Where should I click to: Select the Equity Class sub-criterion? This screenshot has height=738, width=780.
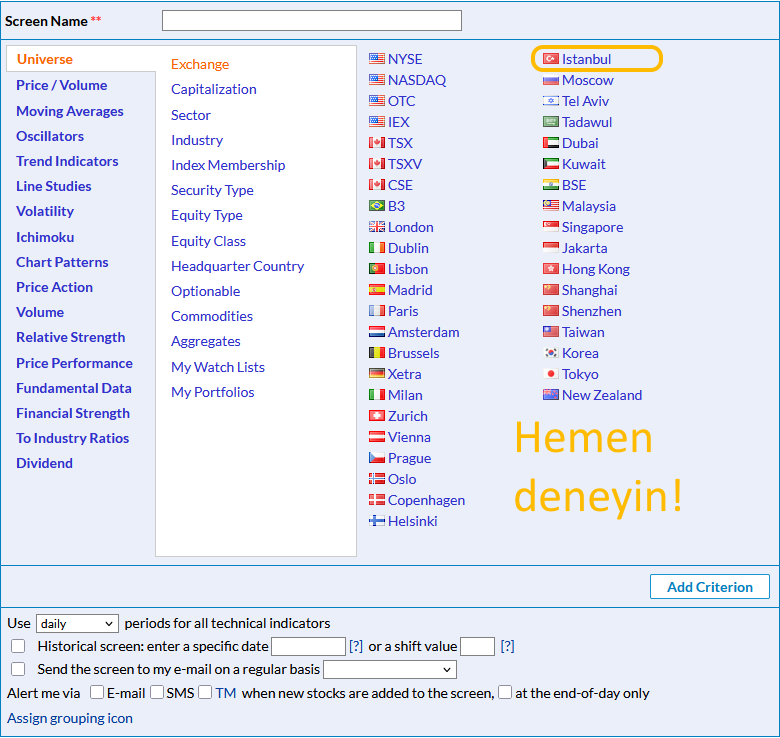pyautogui.click(x=208, y=241)
